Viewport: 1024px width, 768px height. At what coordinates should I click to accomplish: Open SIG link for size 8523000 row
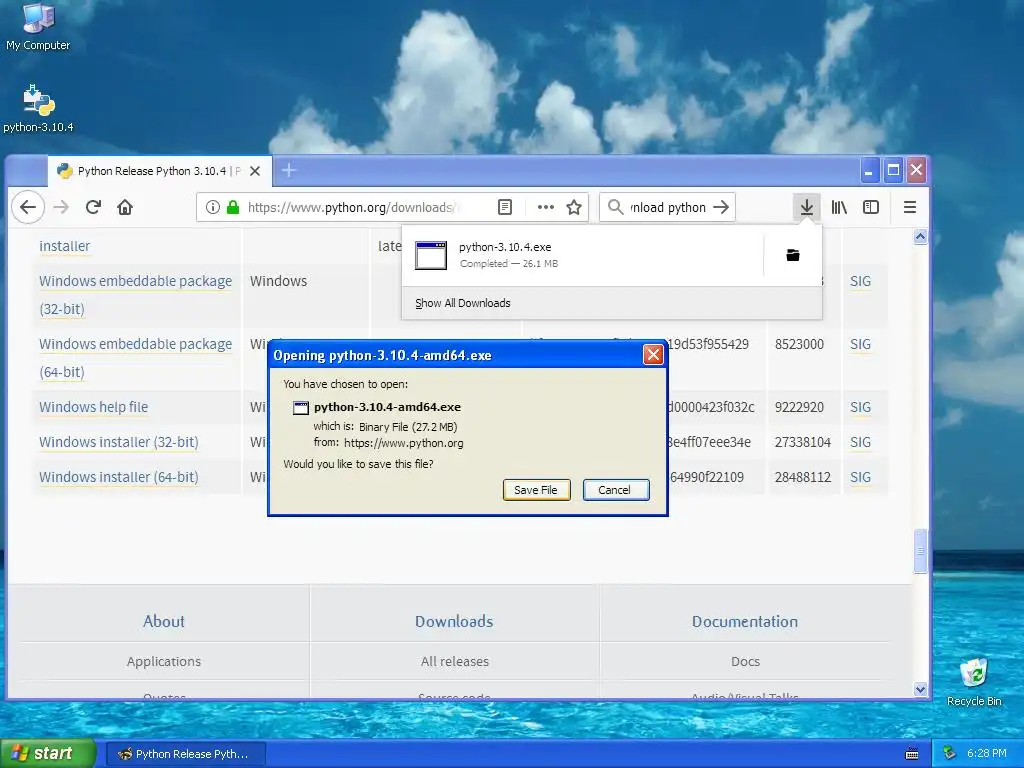[860, 344]
